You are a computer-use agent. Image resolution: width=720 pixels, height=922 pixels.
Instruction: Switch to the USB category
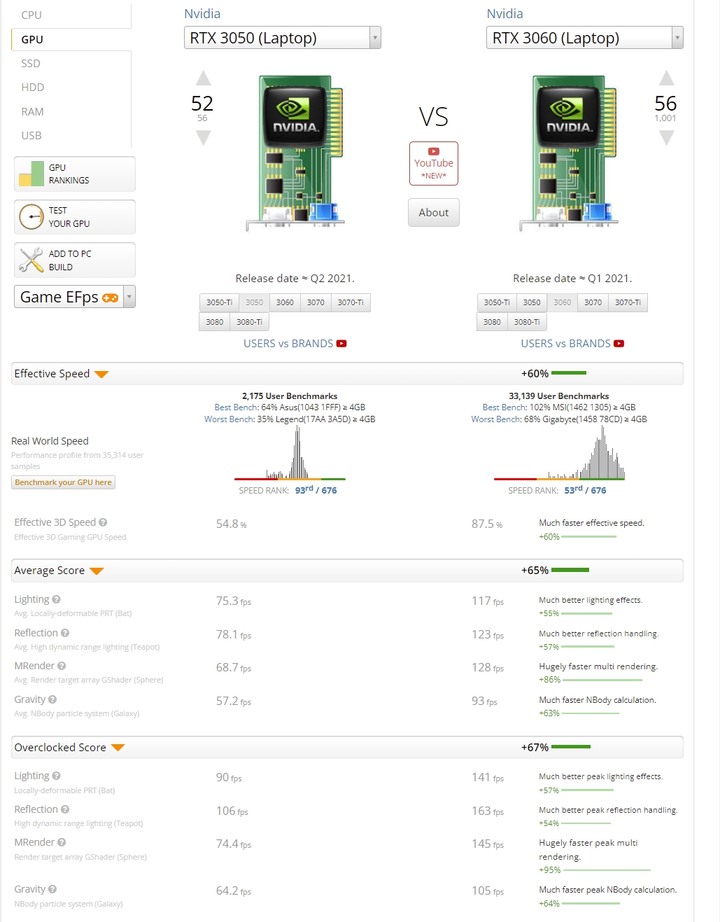[31, 135]
